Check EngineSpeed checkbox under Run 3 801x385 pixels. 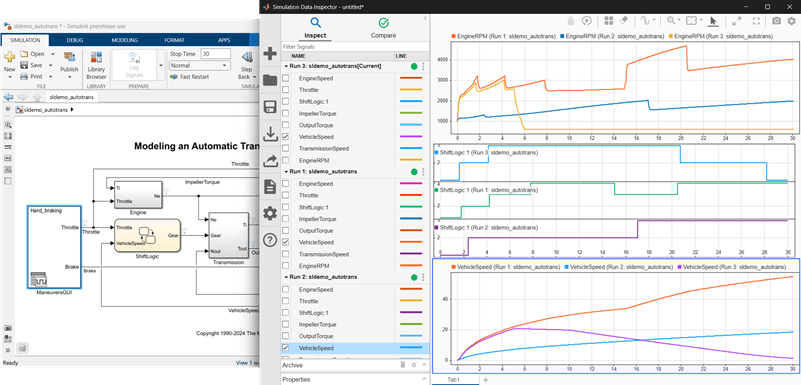click(x=286, y=78)
